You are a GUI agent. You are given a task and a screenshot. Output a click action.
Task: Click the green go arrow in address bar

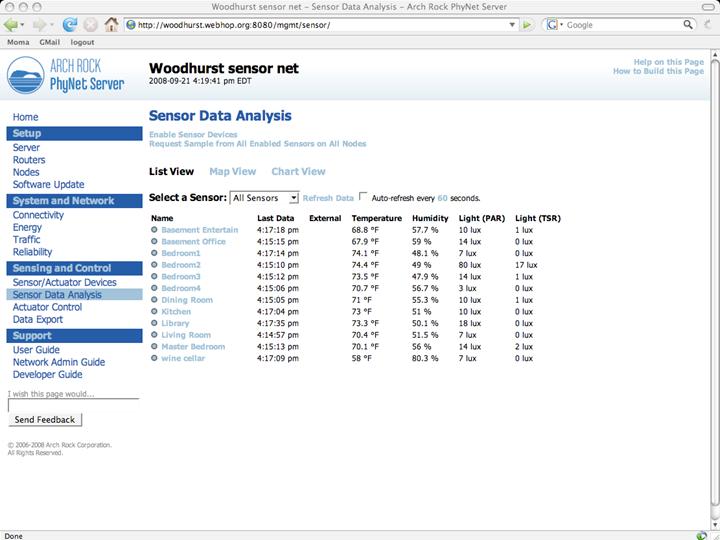527,24
